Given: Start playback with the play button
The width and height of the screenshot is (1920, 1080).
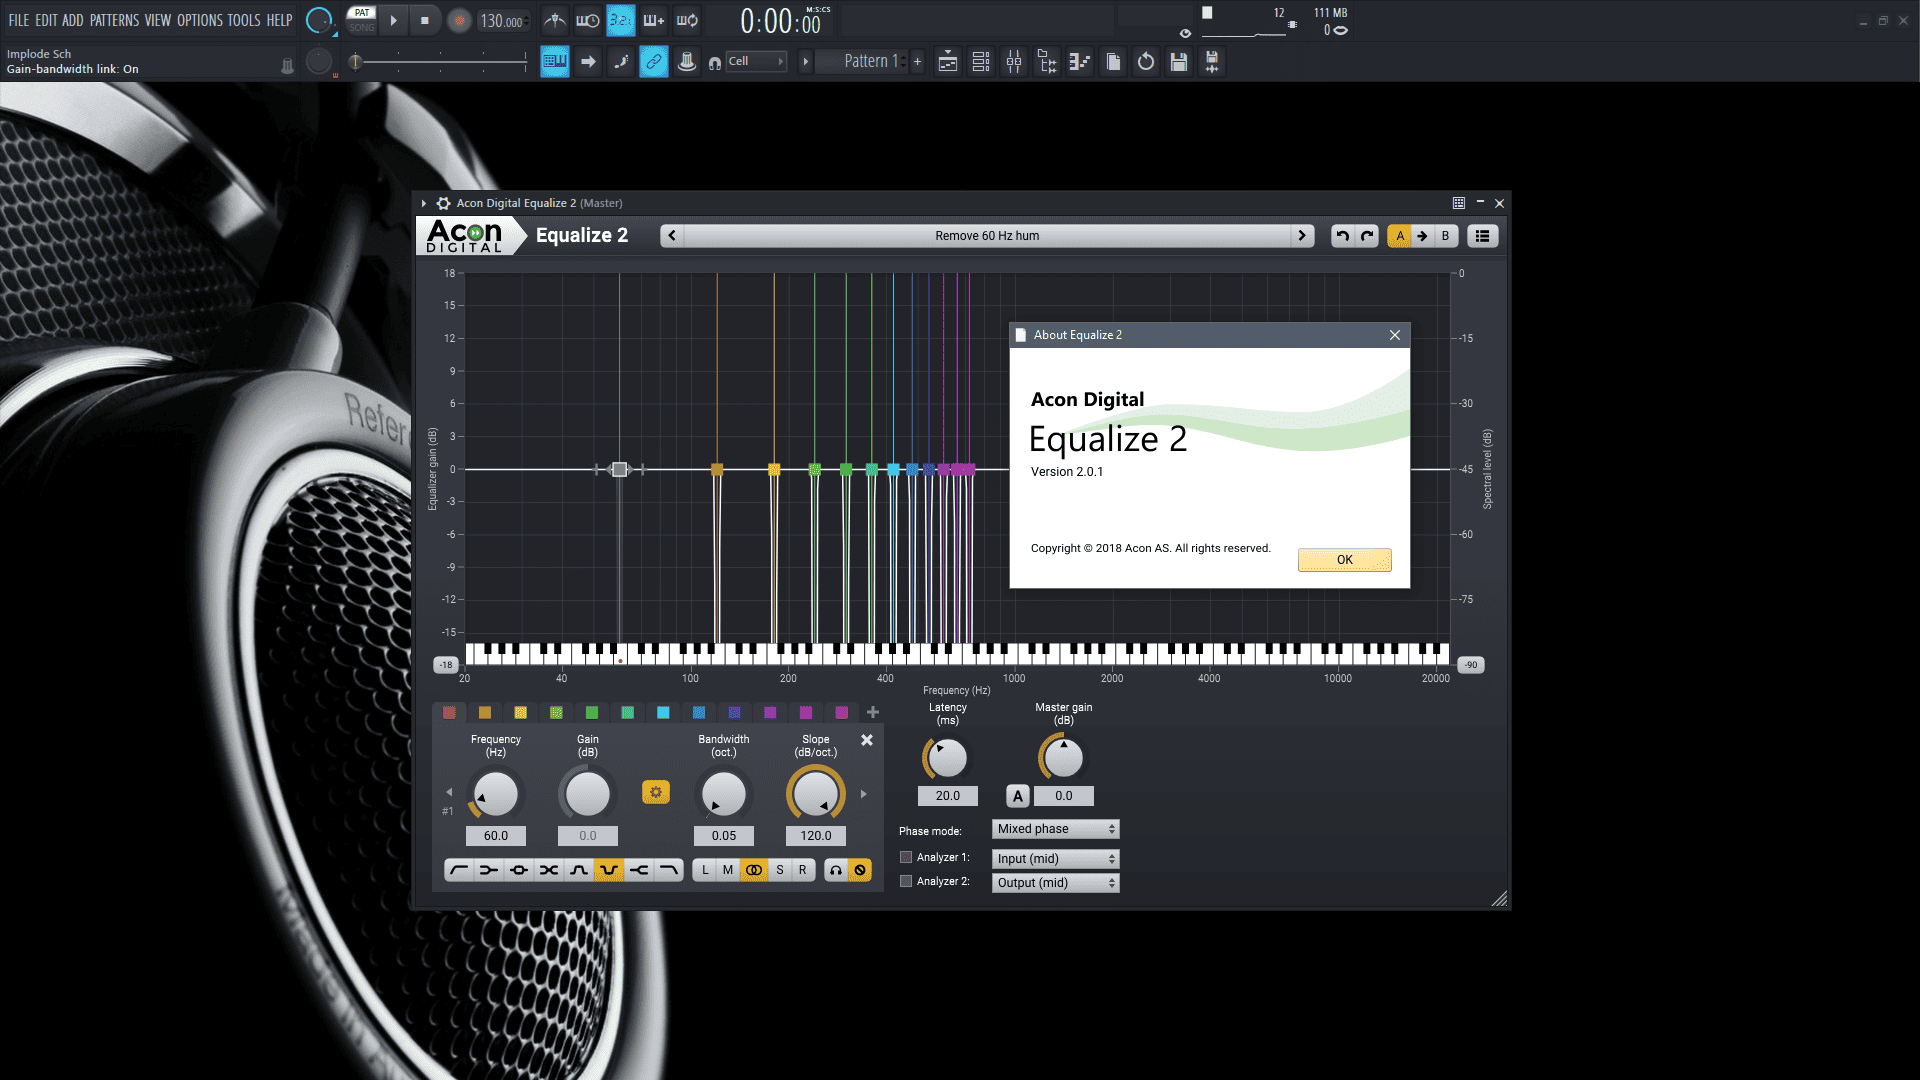Looking at the screenshot, I should pyautogui.click(x=393, y=20).
